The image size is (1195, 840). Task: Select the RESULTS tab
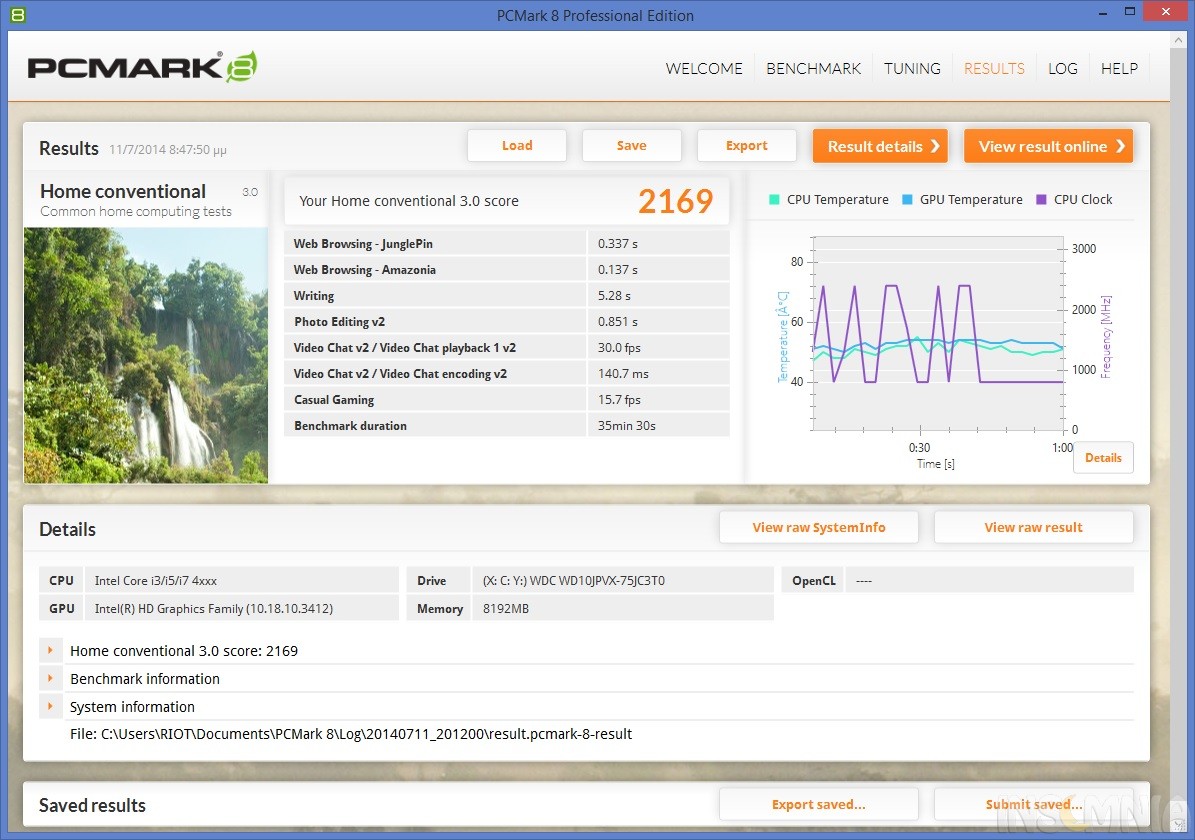pyautogui.click(x=994, y=69)
